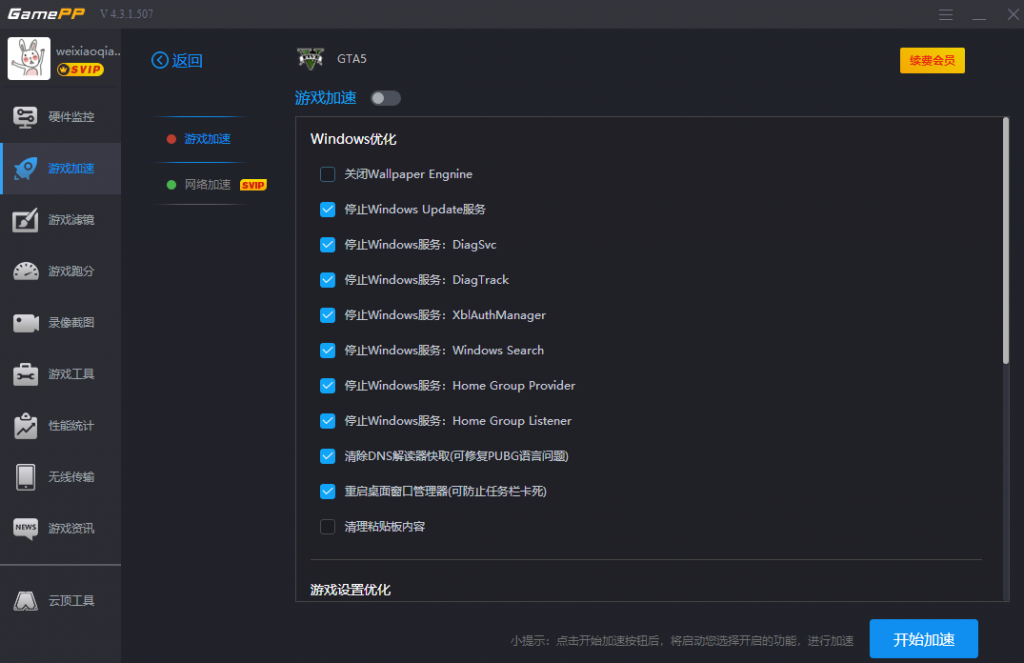Open 游戏滤镜 menu label
This screenshot has width=1024, height=663.
71,220
